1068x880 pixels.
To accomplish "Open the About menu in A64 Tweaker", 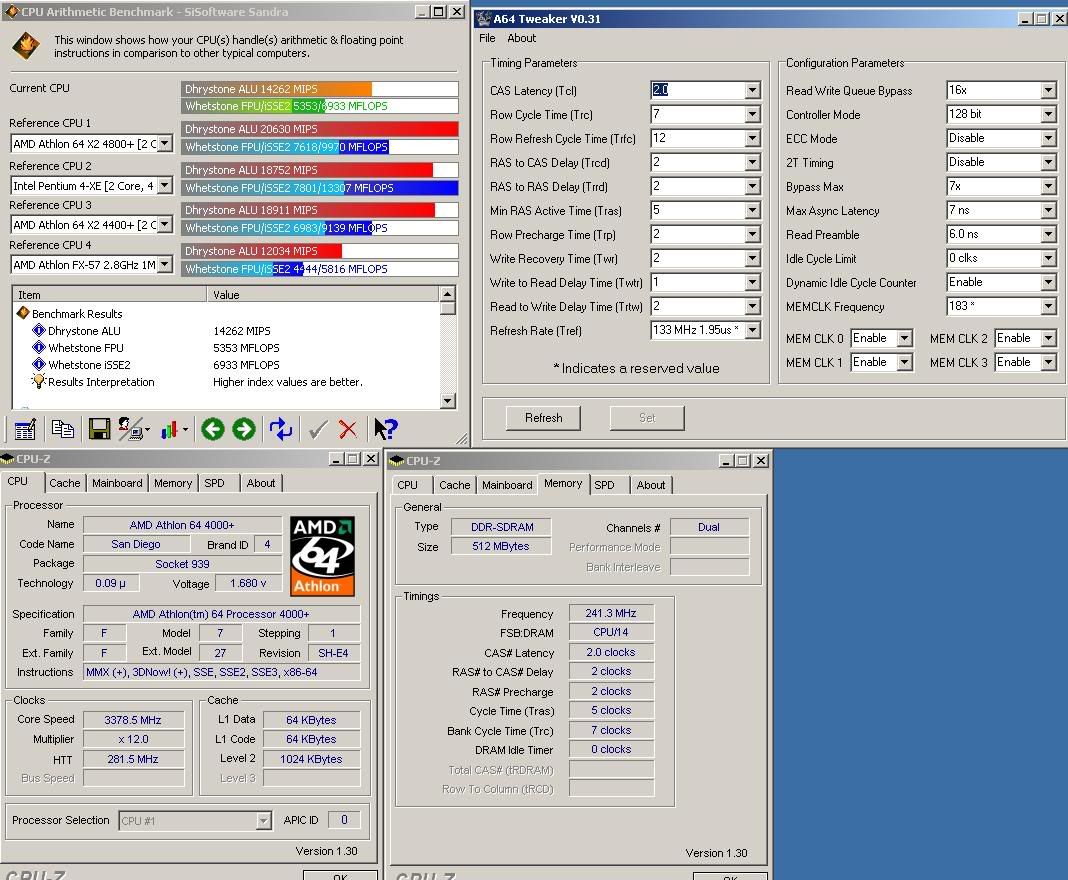I will click(x=522, y=38).
